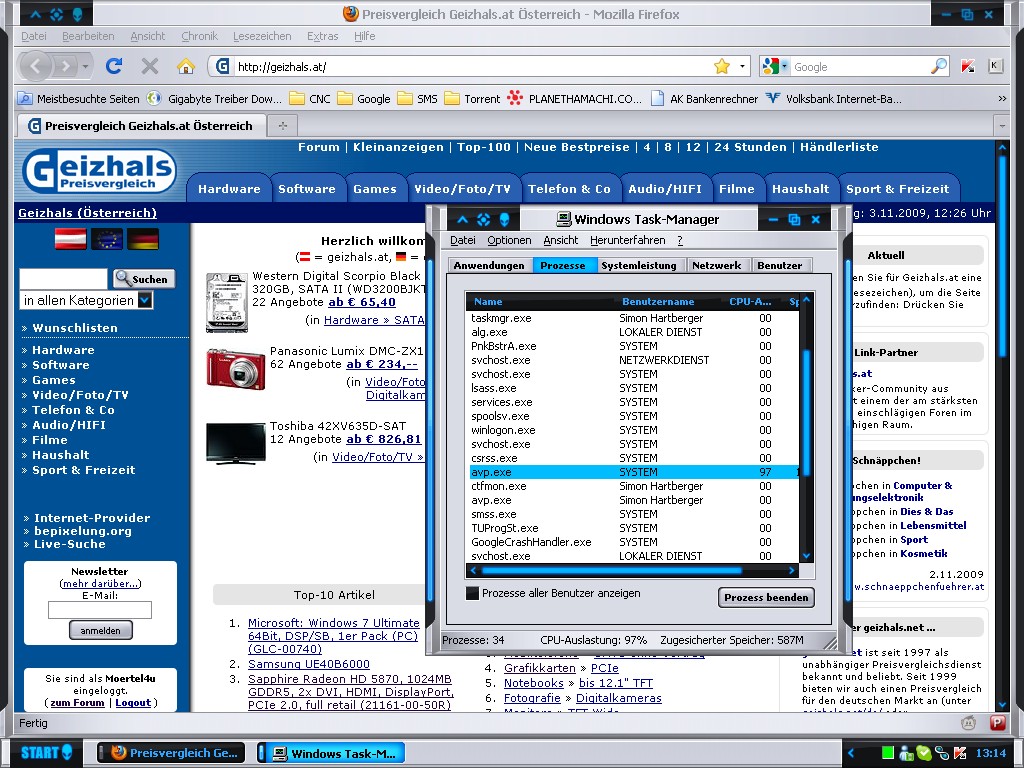Switch to the Netzwerk tab
The width and height of the screenshot is (1024, 768).
716,265
